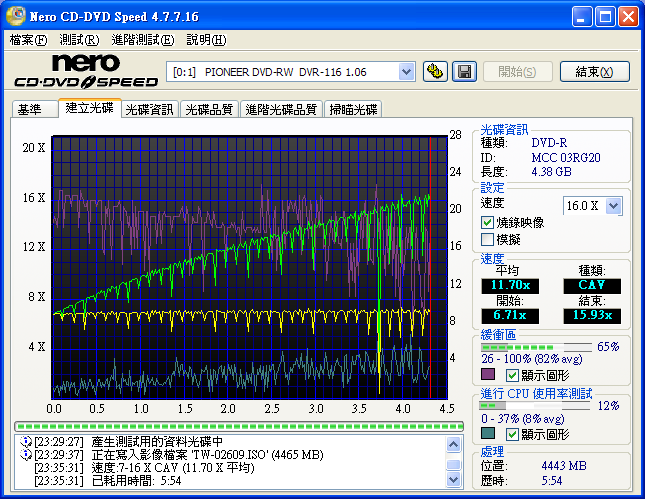Open the 檔案 menu

click(x=27, y=40)
